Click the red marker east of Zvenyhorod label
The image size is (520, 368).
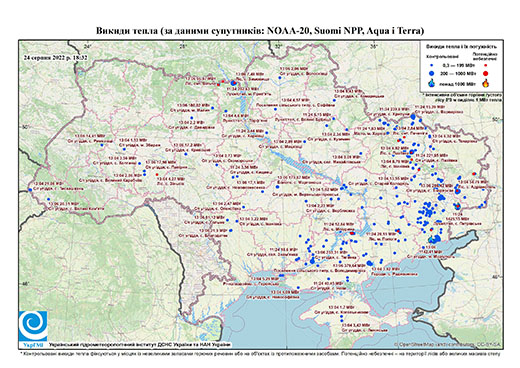coord(157,175)
